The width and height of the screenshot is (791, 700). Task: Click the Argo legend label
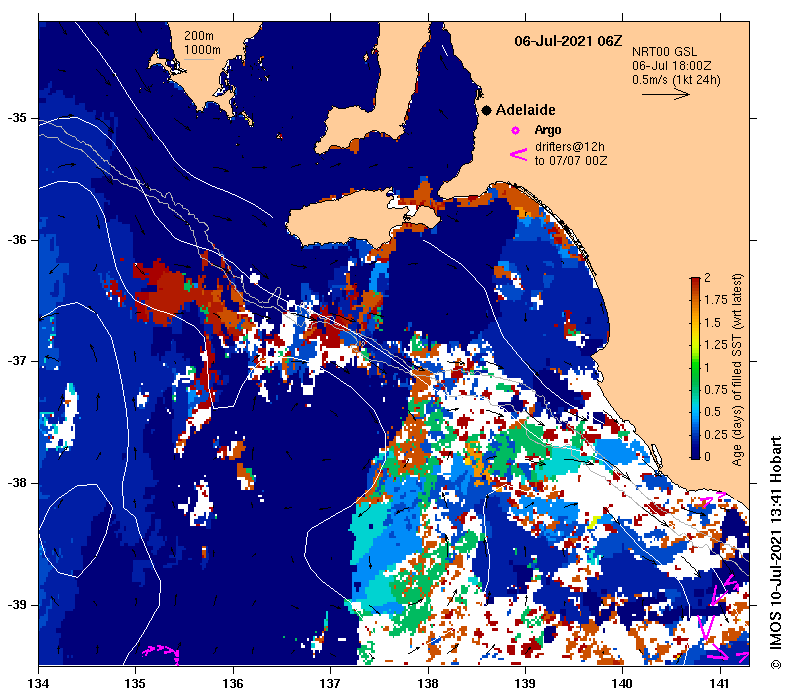click(x=548, y=130)
